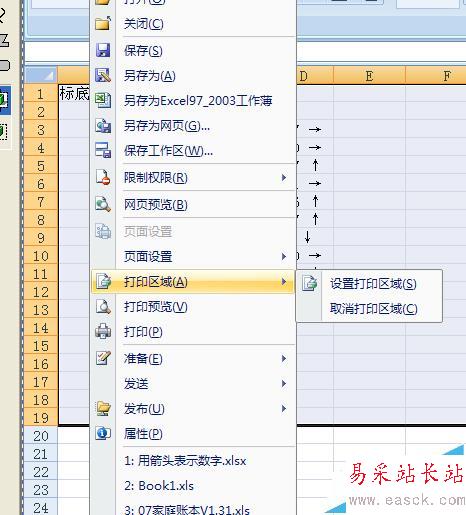466x515 pixels.
Task: Click the Prepare pencil icon
Action: [x=103, y=358]
